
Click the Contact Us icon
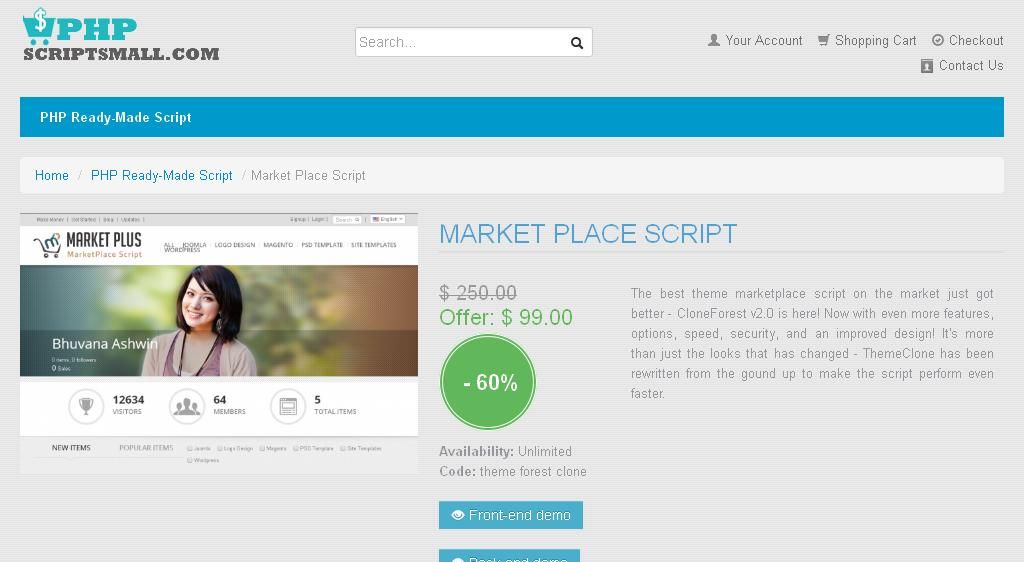coord(927,66)
